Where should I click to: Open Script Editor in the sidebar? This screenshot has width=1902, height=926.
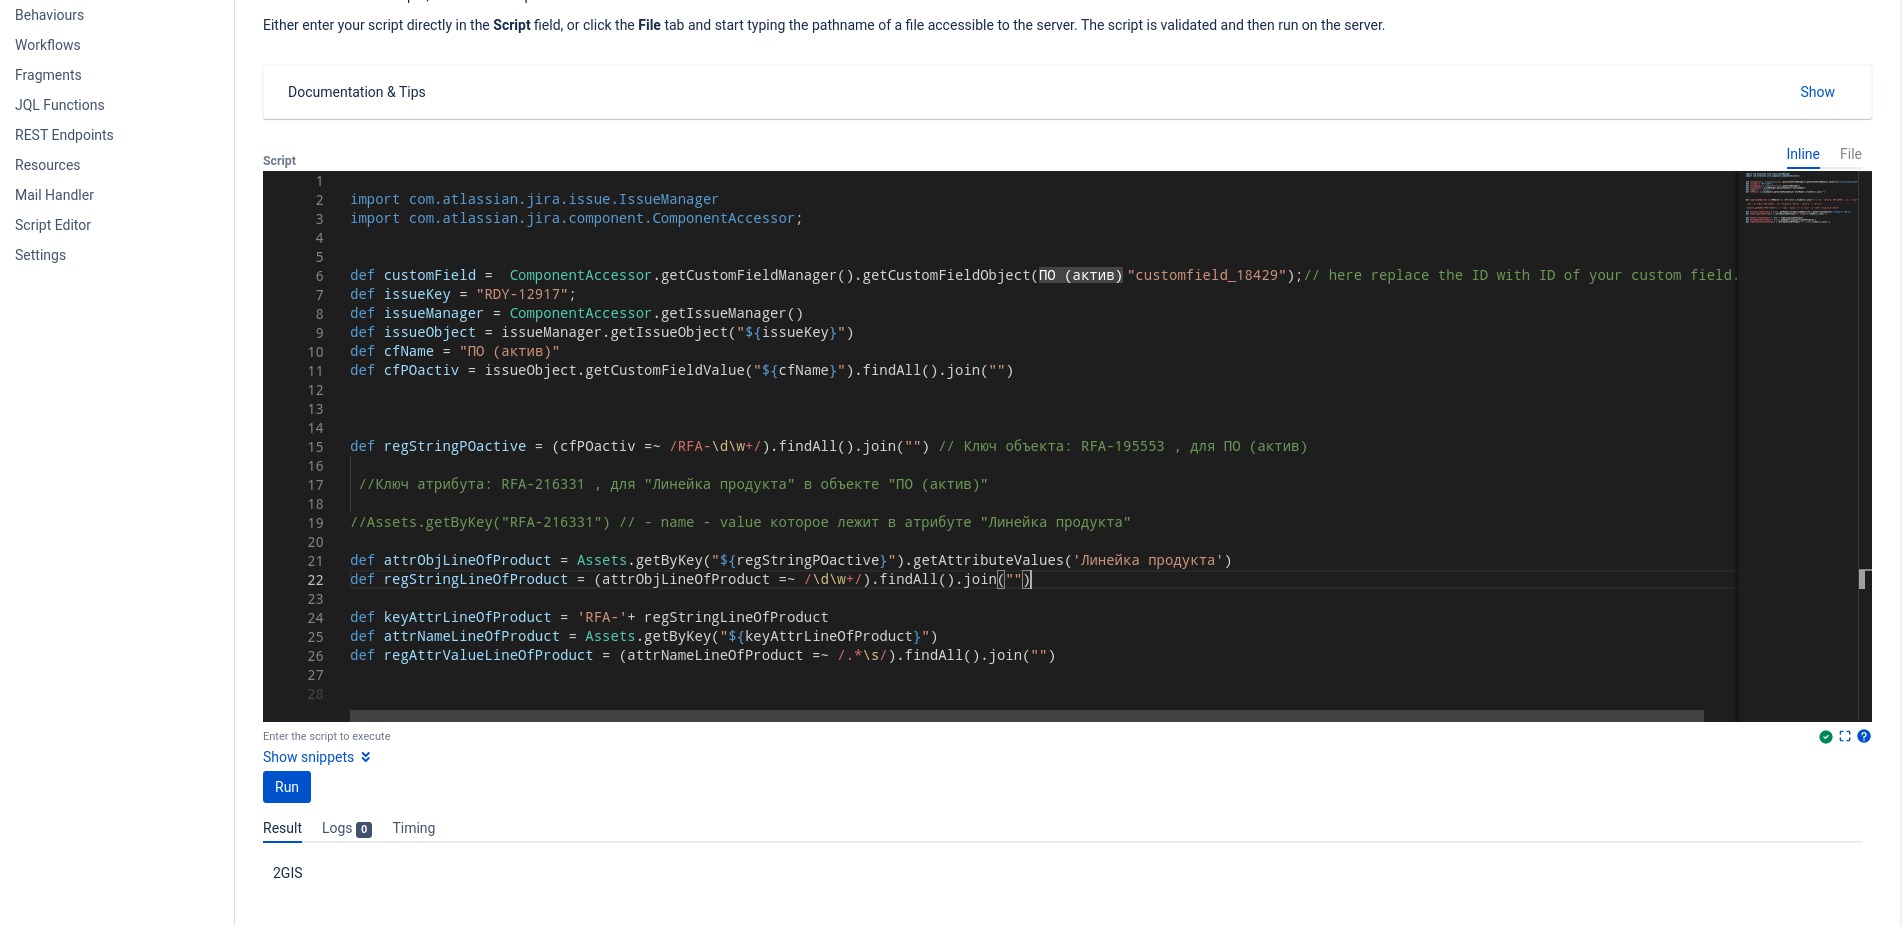[x=53, y=225]
